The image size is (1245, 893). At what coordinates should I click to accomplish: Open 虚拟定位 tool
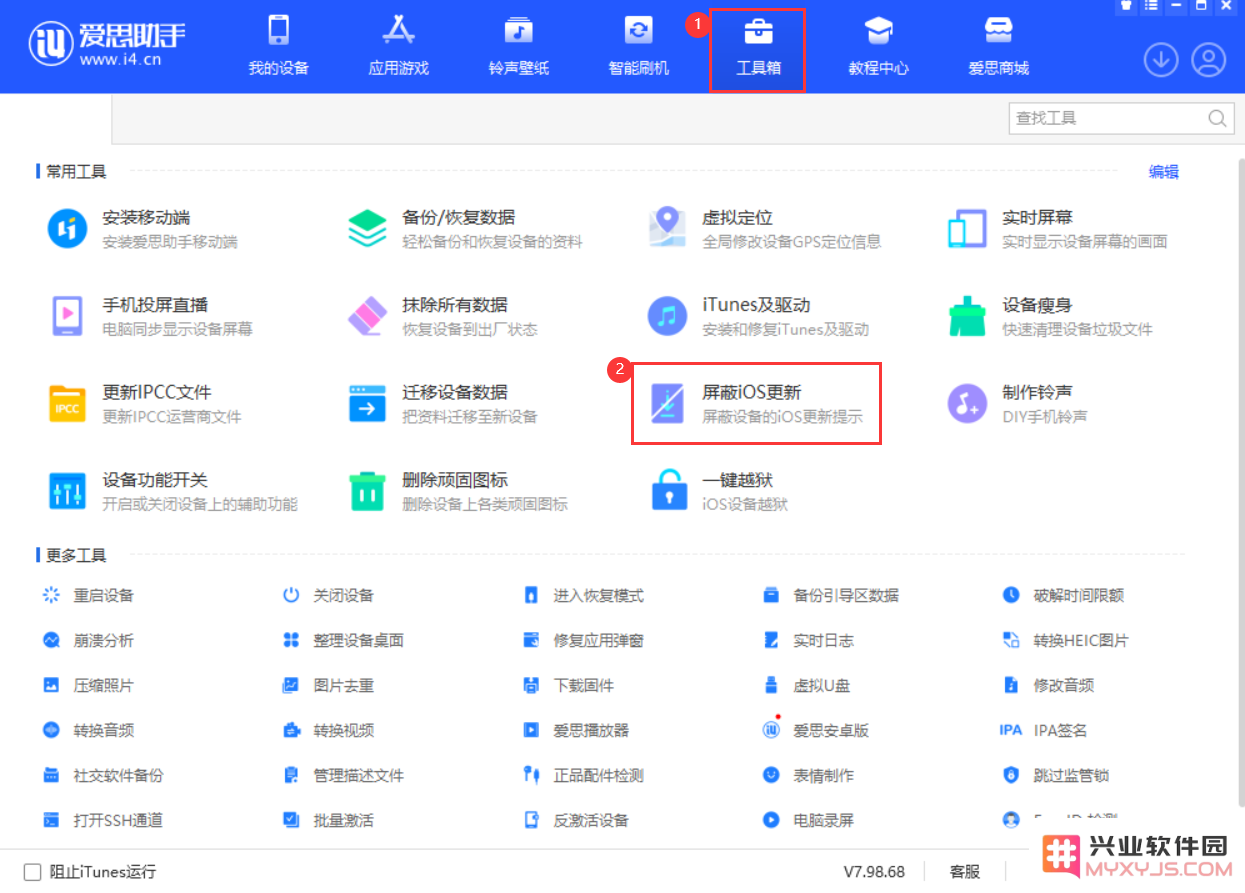pos(765,229)
